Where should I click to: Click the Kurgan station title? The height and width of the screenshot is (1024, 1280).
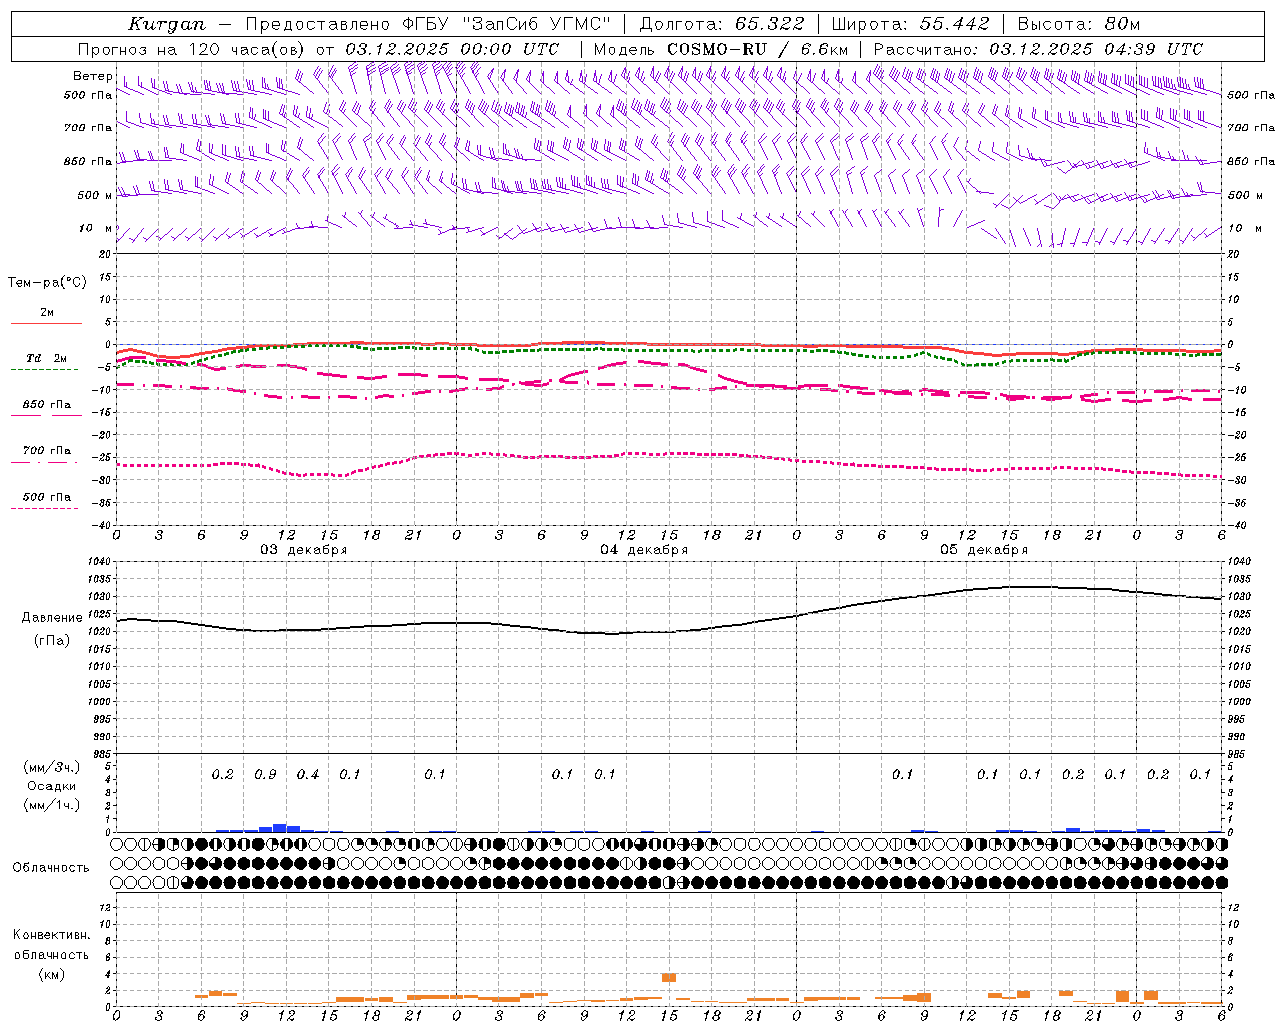coord(167,24)
